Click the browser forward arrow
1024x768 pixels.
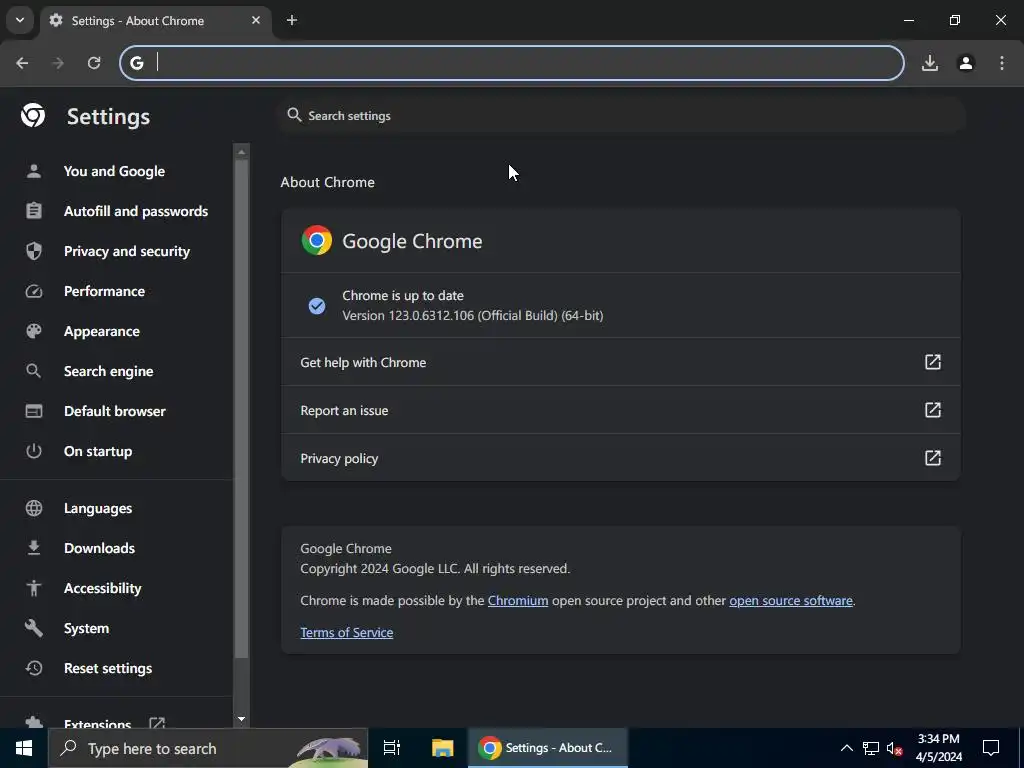(x=58, y=63)
